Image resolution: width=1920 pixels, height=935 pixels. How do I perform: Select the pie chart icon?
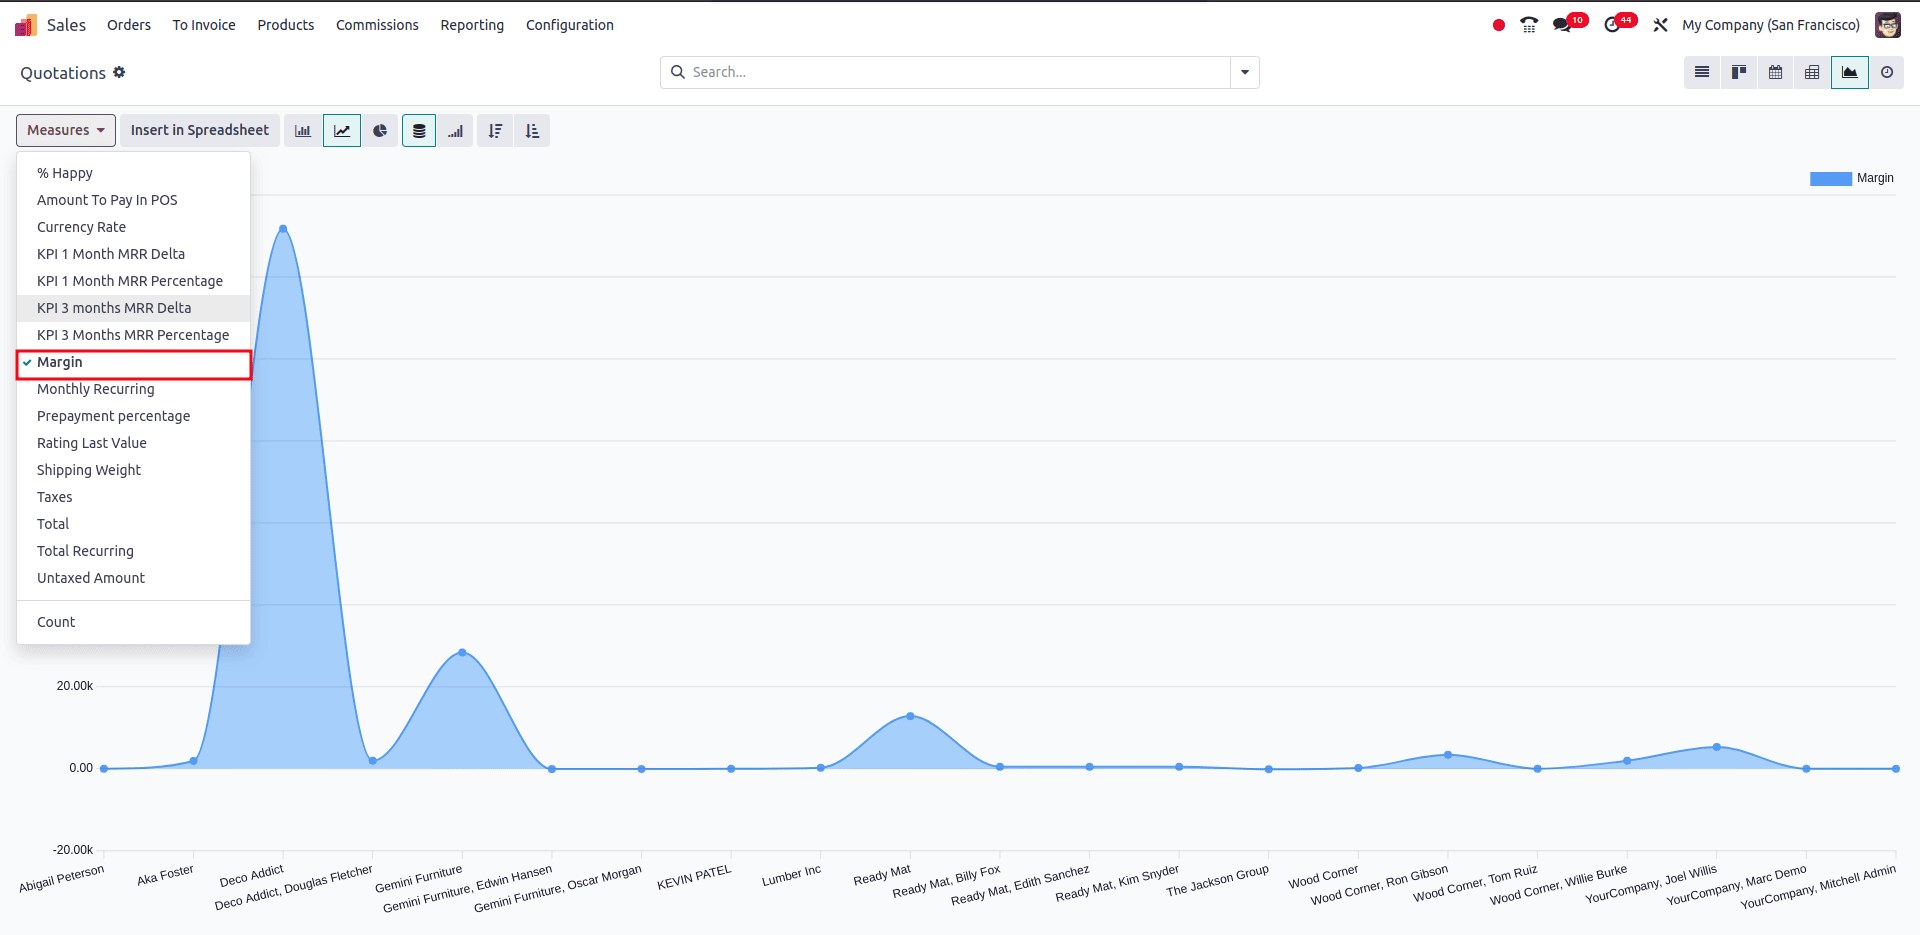pyautogui.click(x=380, y=131)
